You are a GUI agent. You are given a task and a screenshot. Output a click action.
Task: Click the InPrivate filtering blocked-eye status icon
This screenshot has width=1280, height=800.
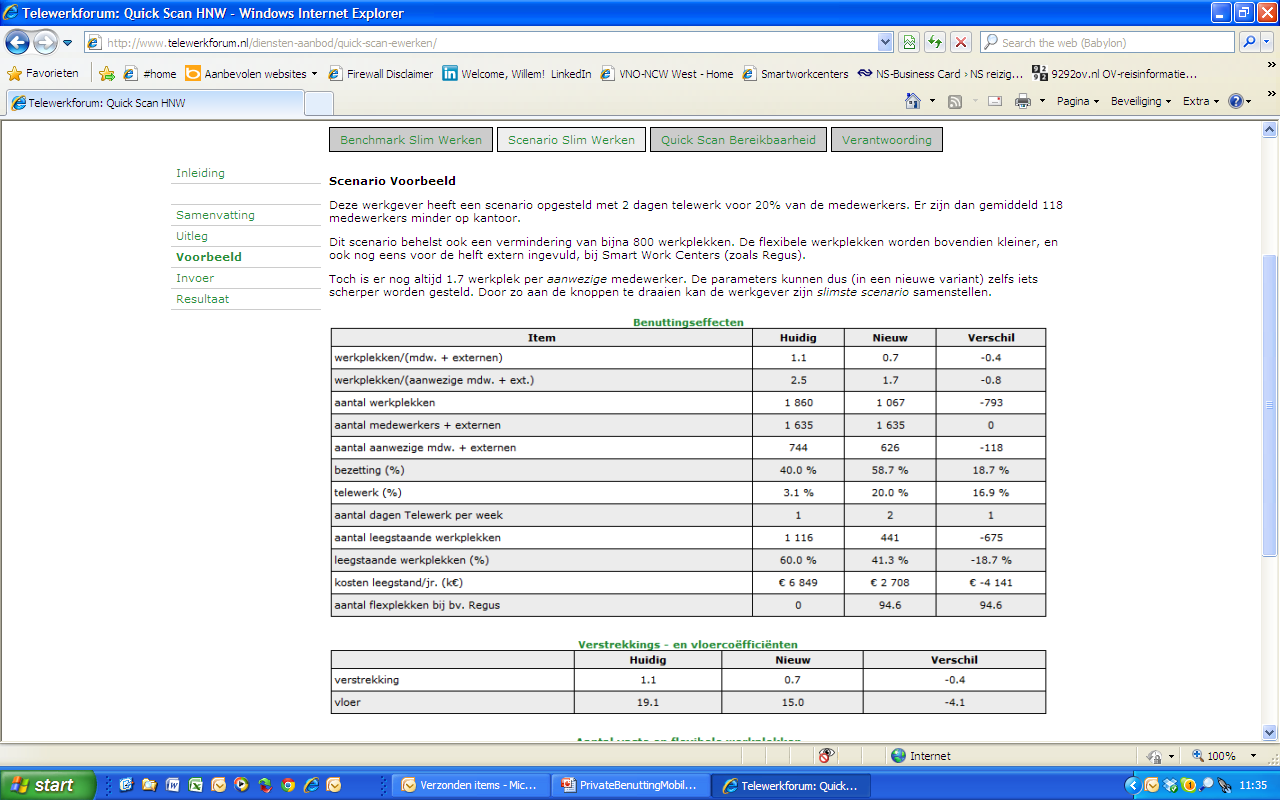(x=827, y=756)
